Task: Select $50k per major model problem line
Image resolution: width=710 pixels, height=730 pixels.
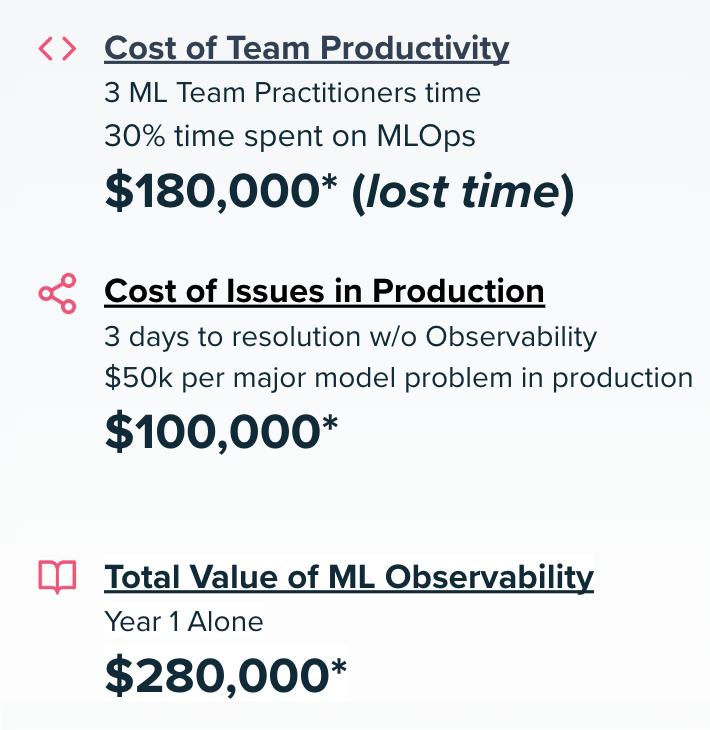Action: (x=399, y=378)
